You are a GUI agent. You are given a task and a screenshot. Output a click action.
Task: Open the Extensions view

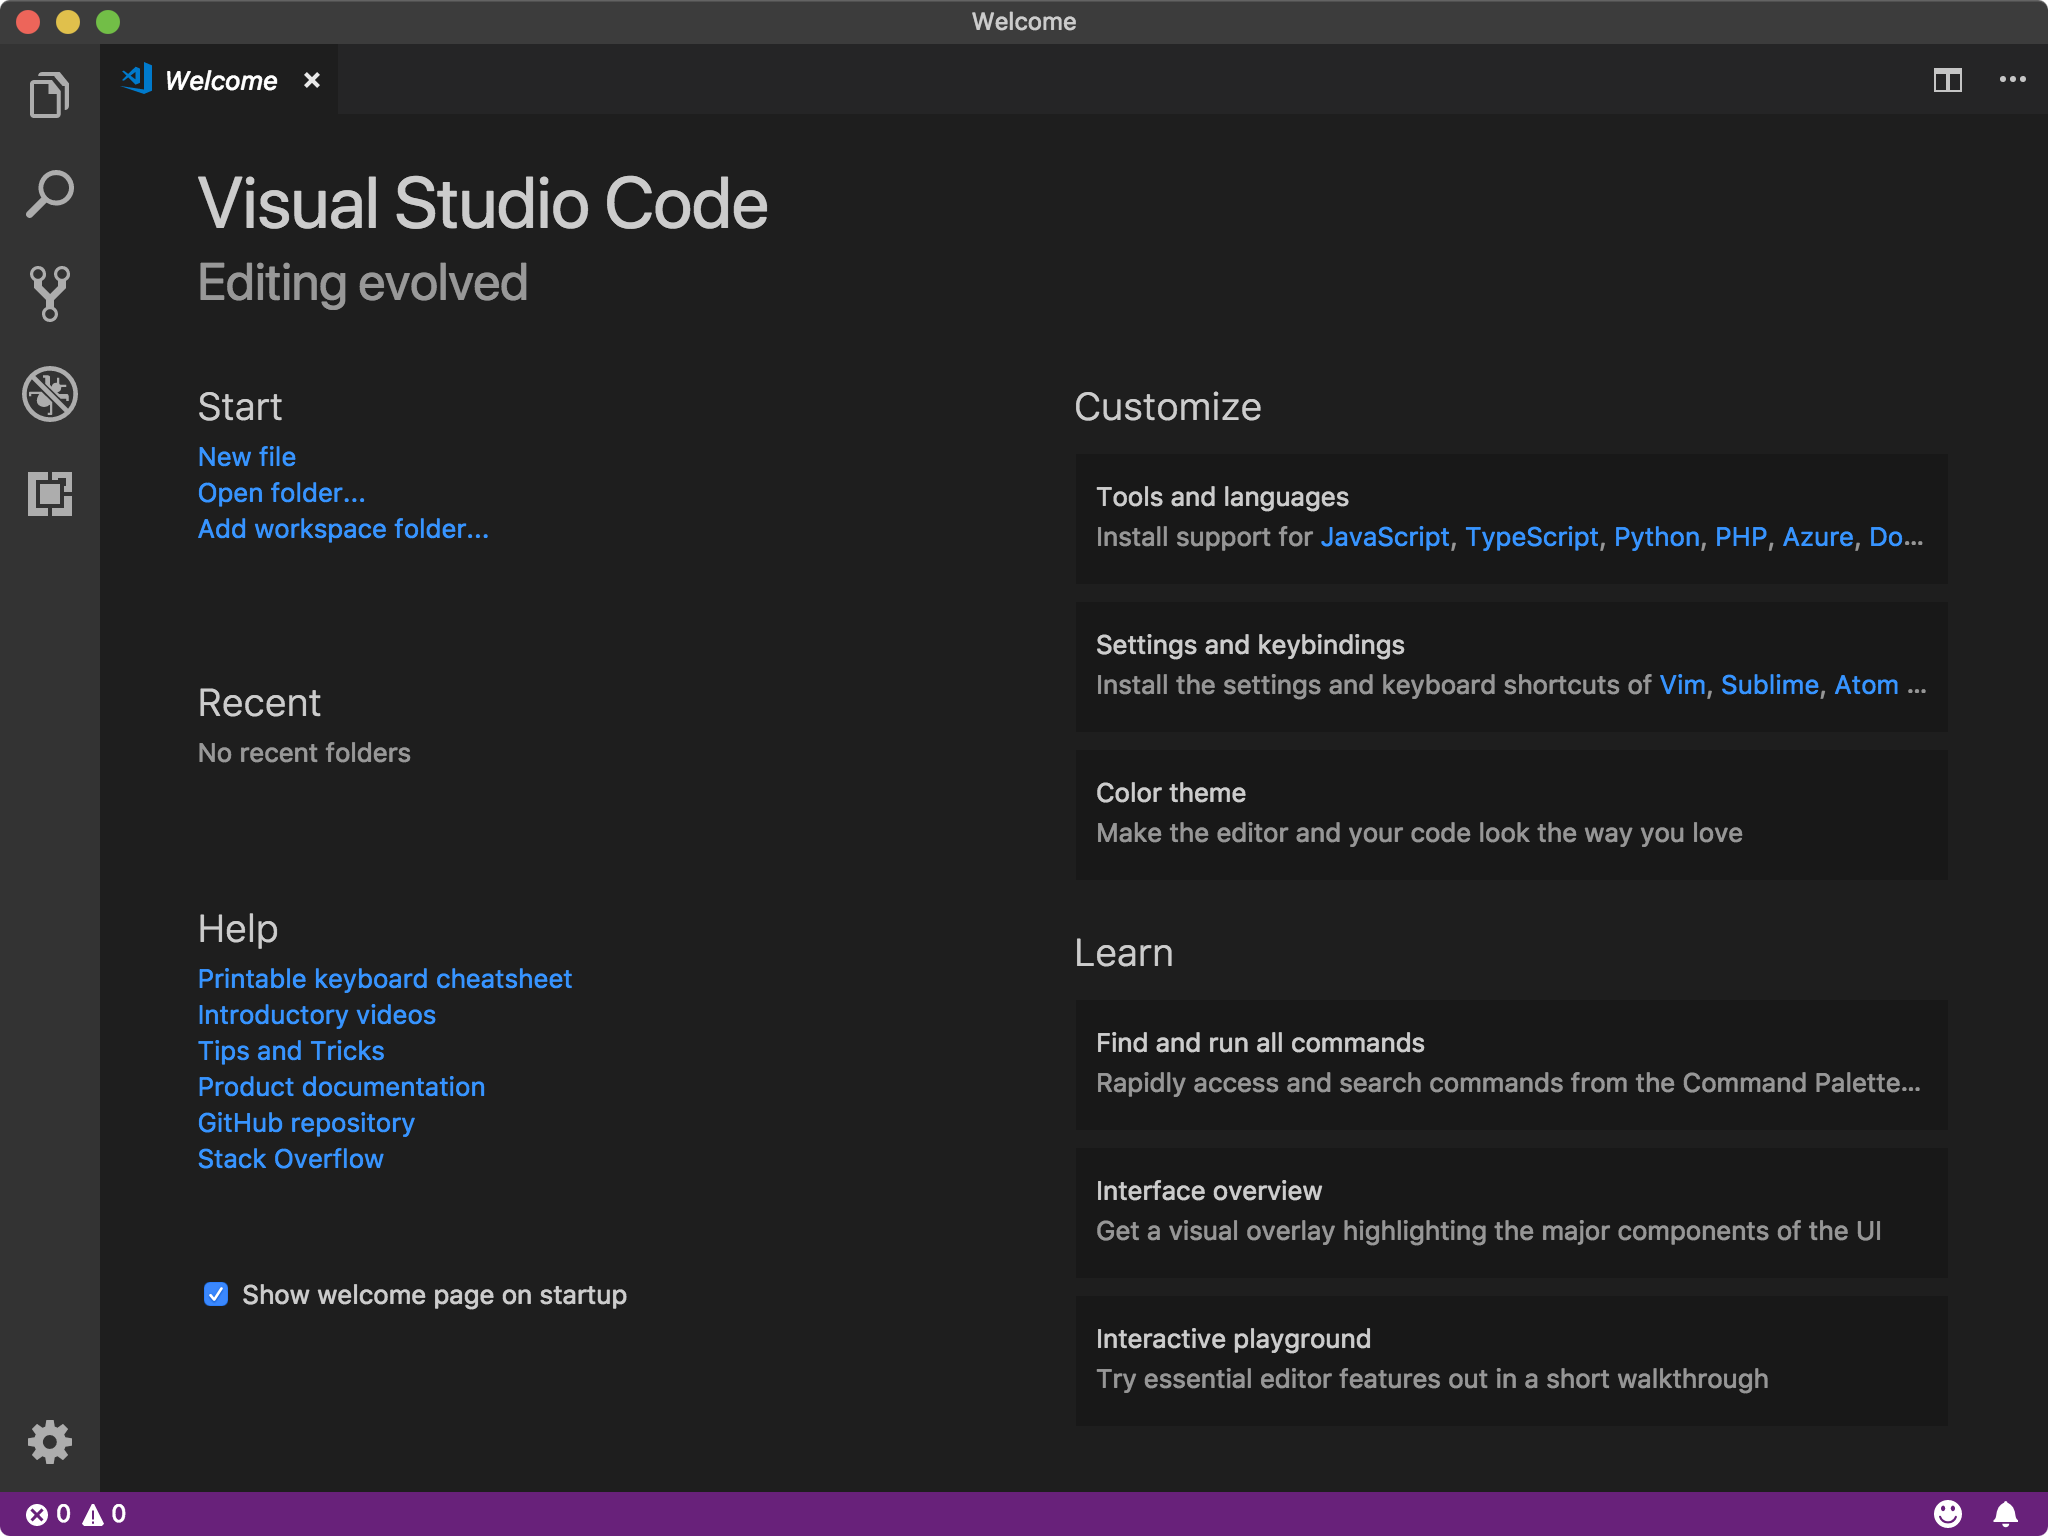click(x=50, y=494)
